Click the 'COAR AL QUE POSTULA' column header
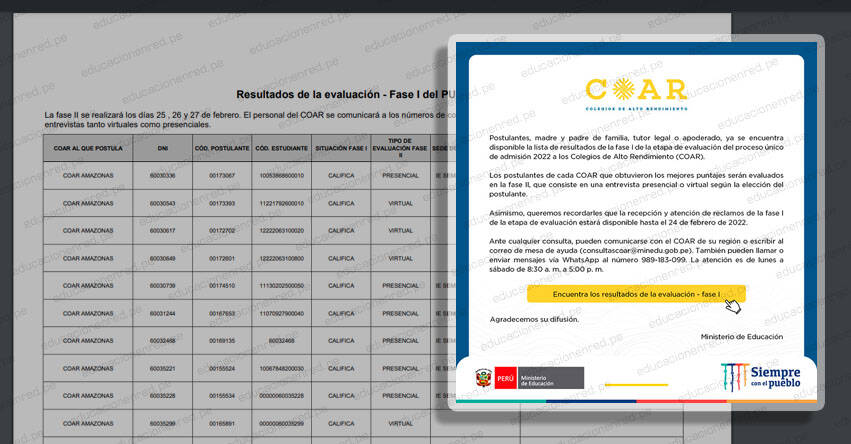851x444 pixels. point(88,148)
